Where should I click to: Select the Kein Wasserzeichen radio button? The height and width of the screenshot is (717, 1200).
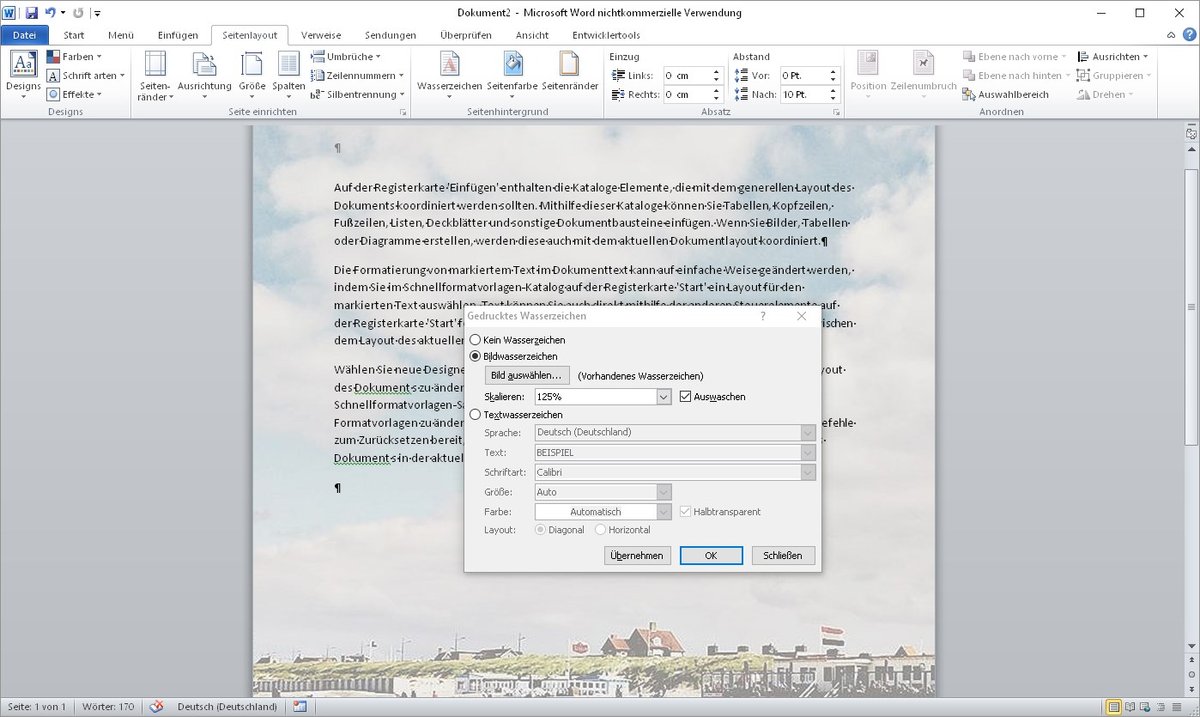[475, 340]
